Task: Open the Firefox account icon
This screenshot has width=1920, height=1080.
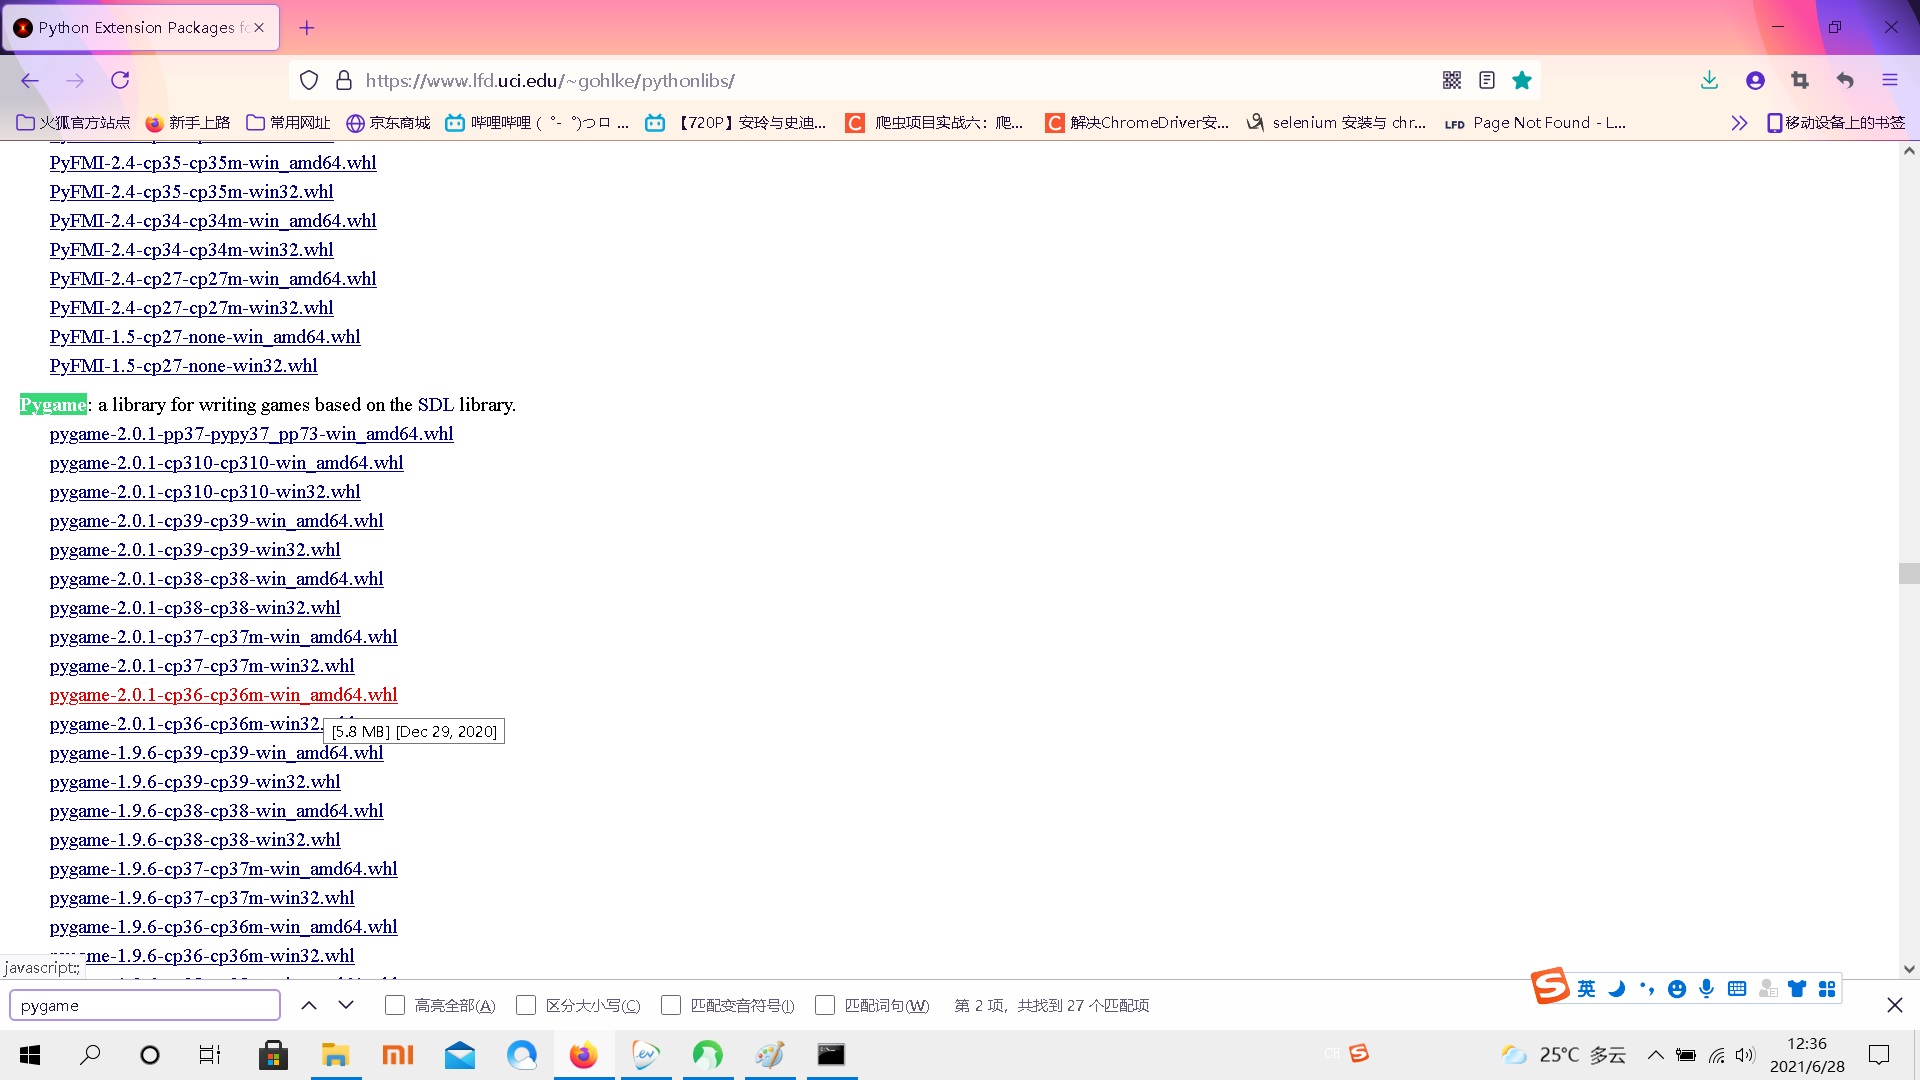Action: tap(1755, 80)
